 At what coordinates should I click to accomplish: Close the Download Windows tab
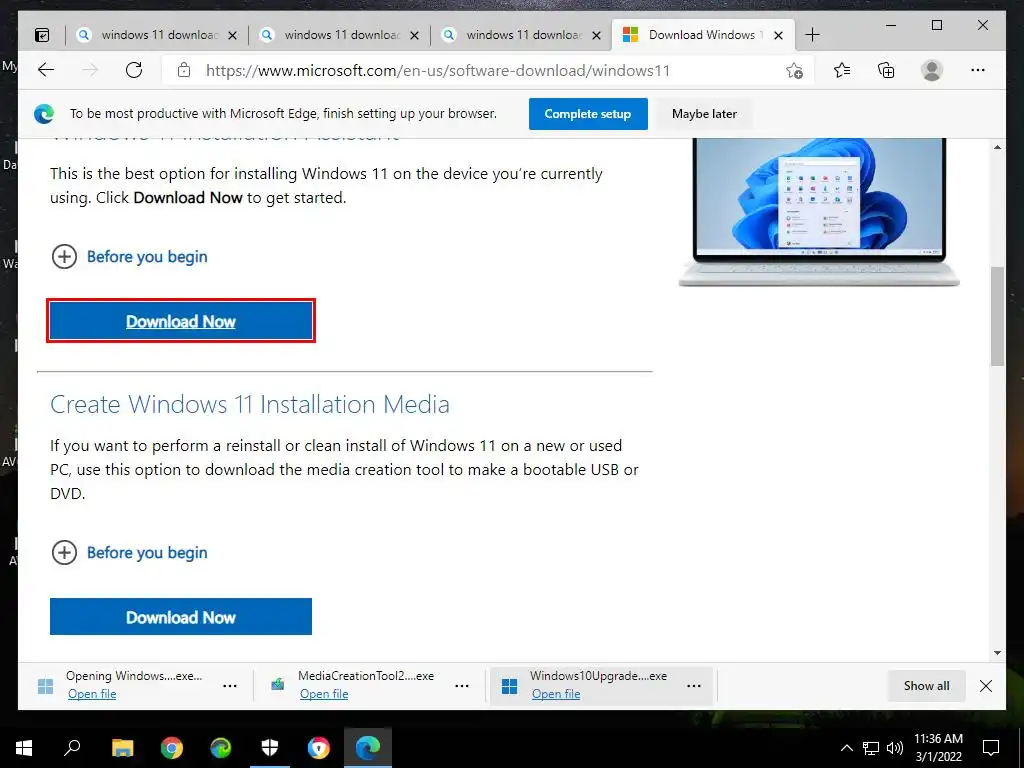point(778,35)
